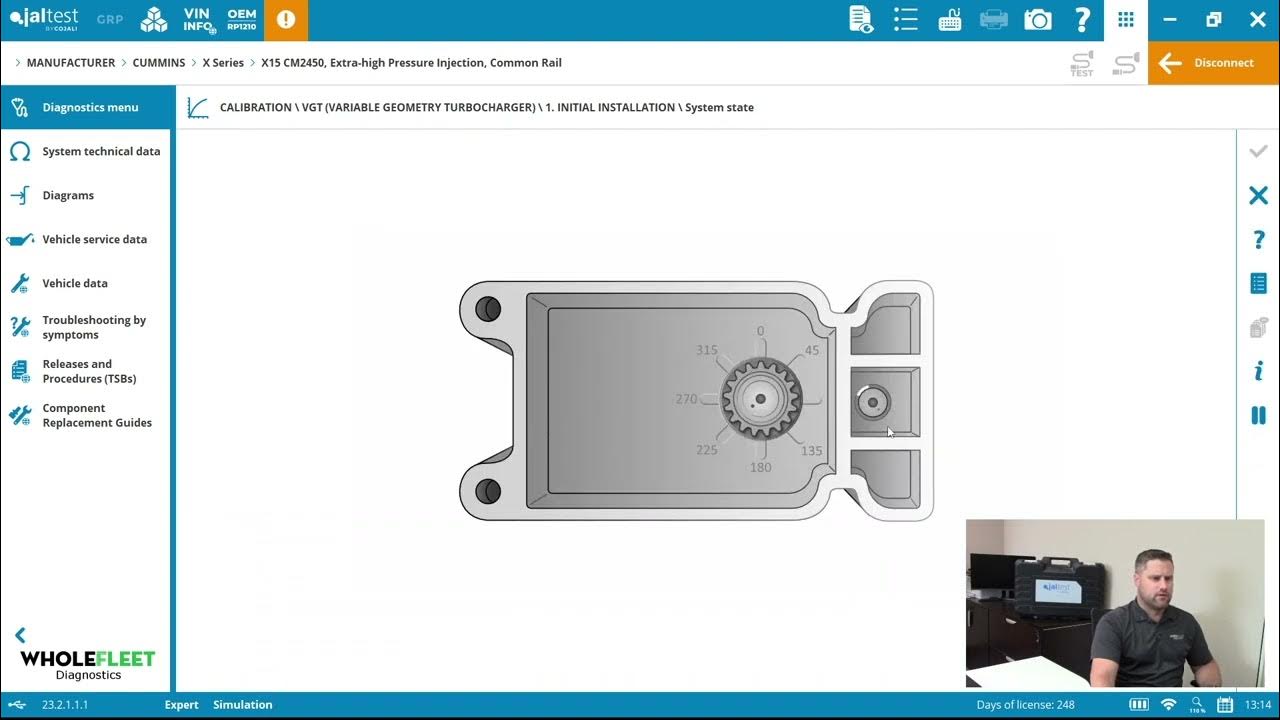Click the calibration graph icon in the header

(198, 108)
